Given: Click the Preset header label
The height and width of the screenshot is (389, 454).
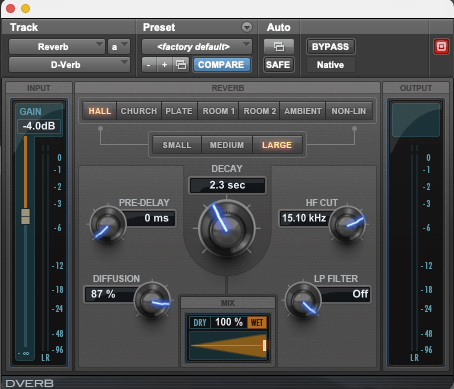Looking at the screenshot, I should point(159,27).
